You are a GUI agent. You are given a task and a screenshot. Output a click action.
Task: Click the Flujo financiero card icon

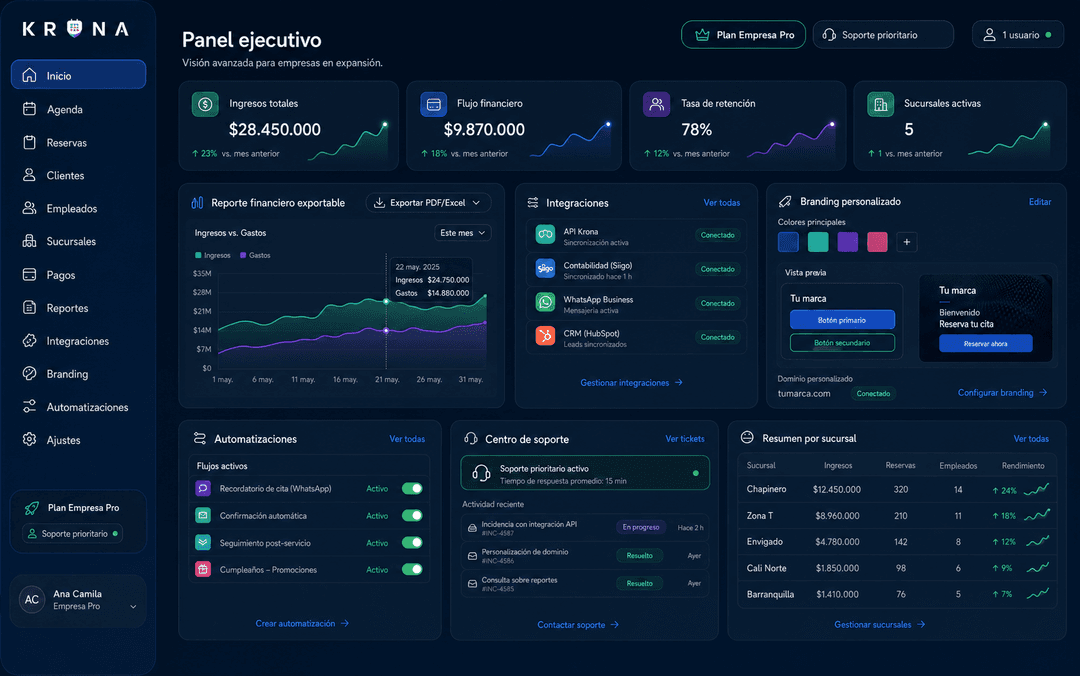click(433, 104)
